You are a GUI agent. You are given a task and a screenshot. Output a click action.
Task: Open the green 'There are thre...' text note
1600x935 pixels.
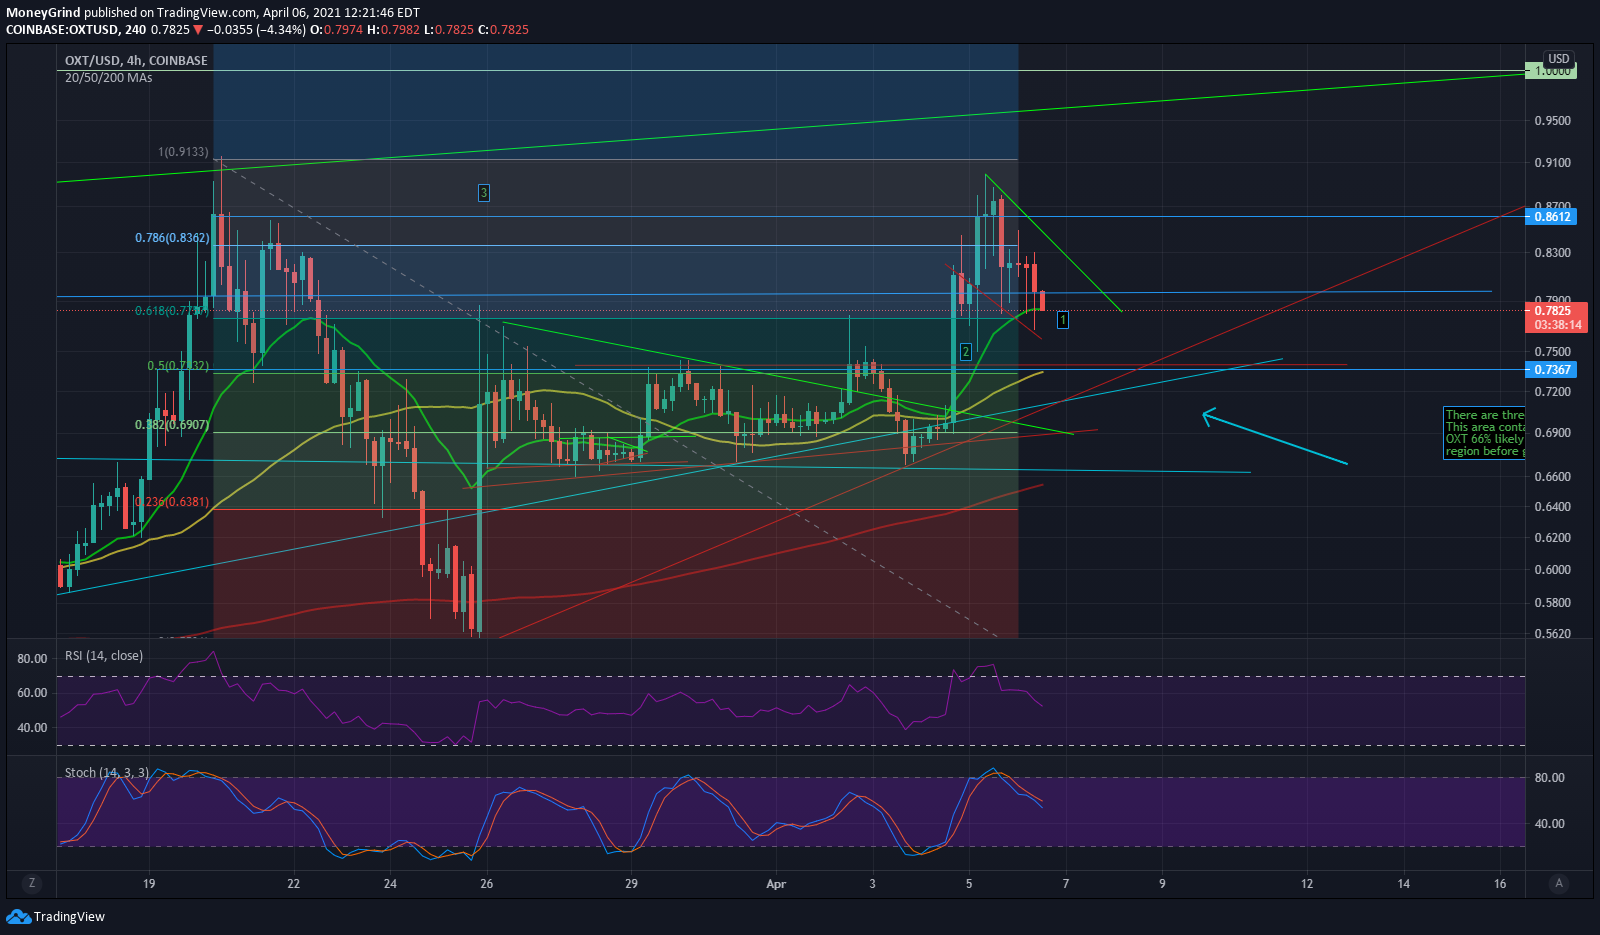pyautogui.click(x=1484, y=433)
